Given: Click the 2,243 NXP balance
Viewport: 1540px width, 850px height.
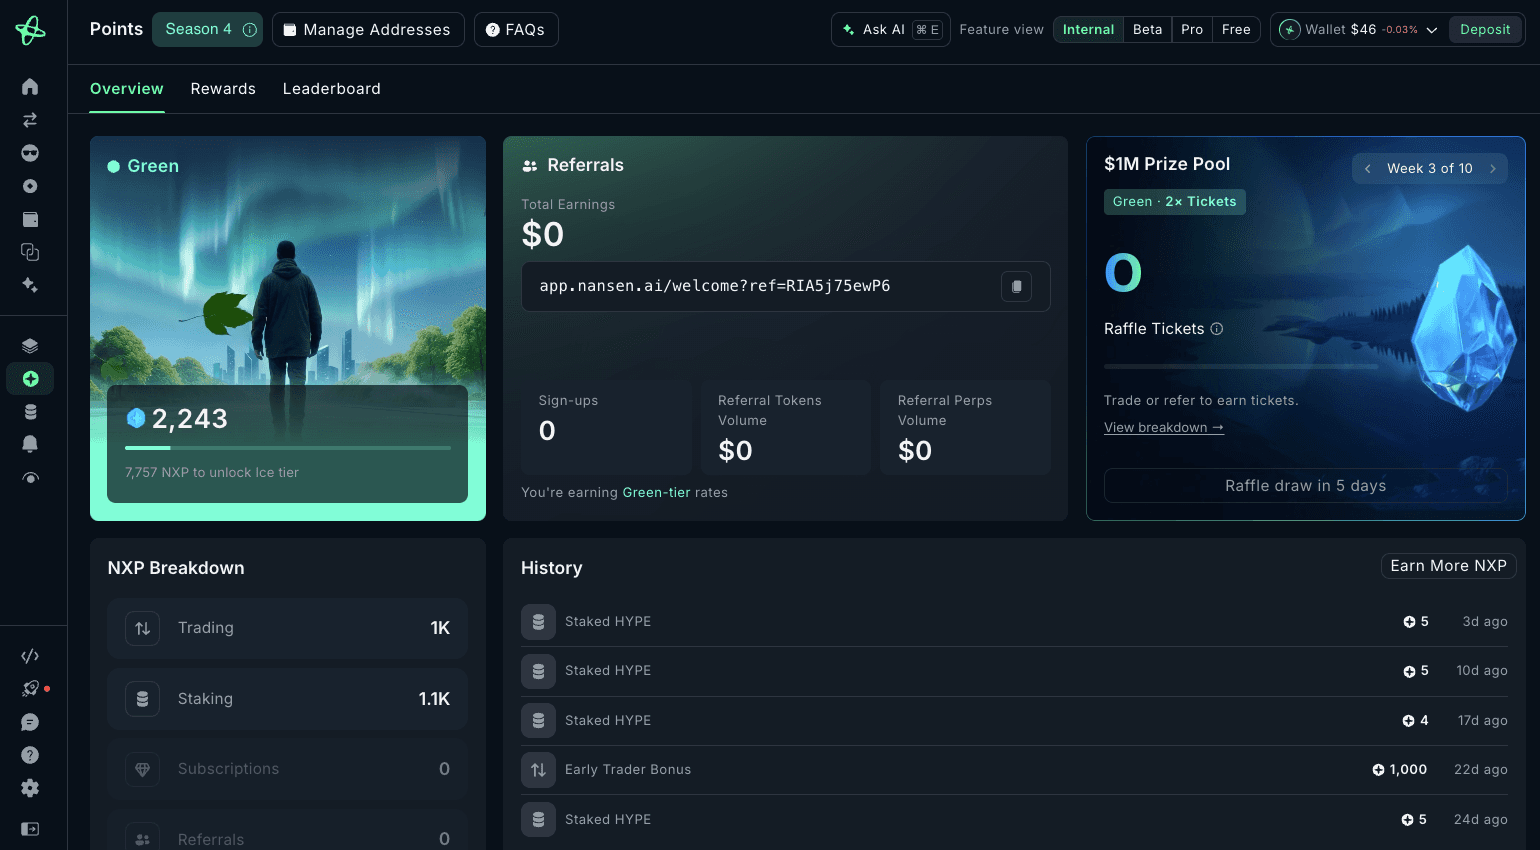Looking at the screenshot, I should 177,419.
